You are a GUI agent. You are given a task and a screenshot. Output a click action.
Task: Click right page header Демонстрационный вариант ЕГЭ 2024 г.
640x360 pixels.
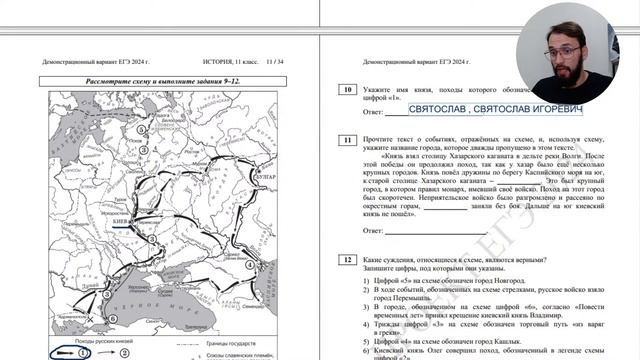[x=416, y=62]
